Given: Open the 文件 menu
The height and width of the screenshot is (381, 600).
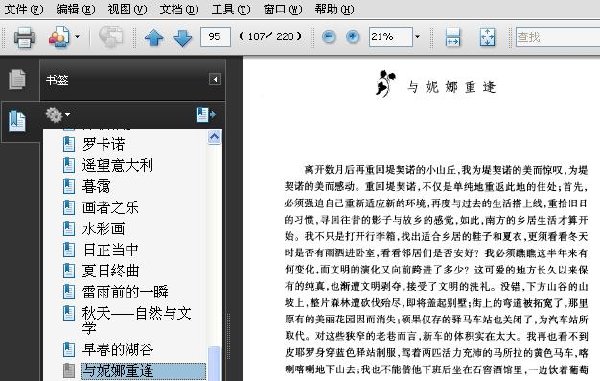Looking at the screenshot, I should (24, 9).
